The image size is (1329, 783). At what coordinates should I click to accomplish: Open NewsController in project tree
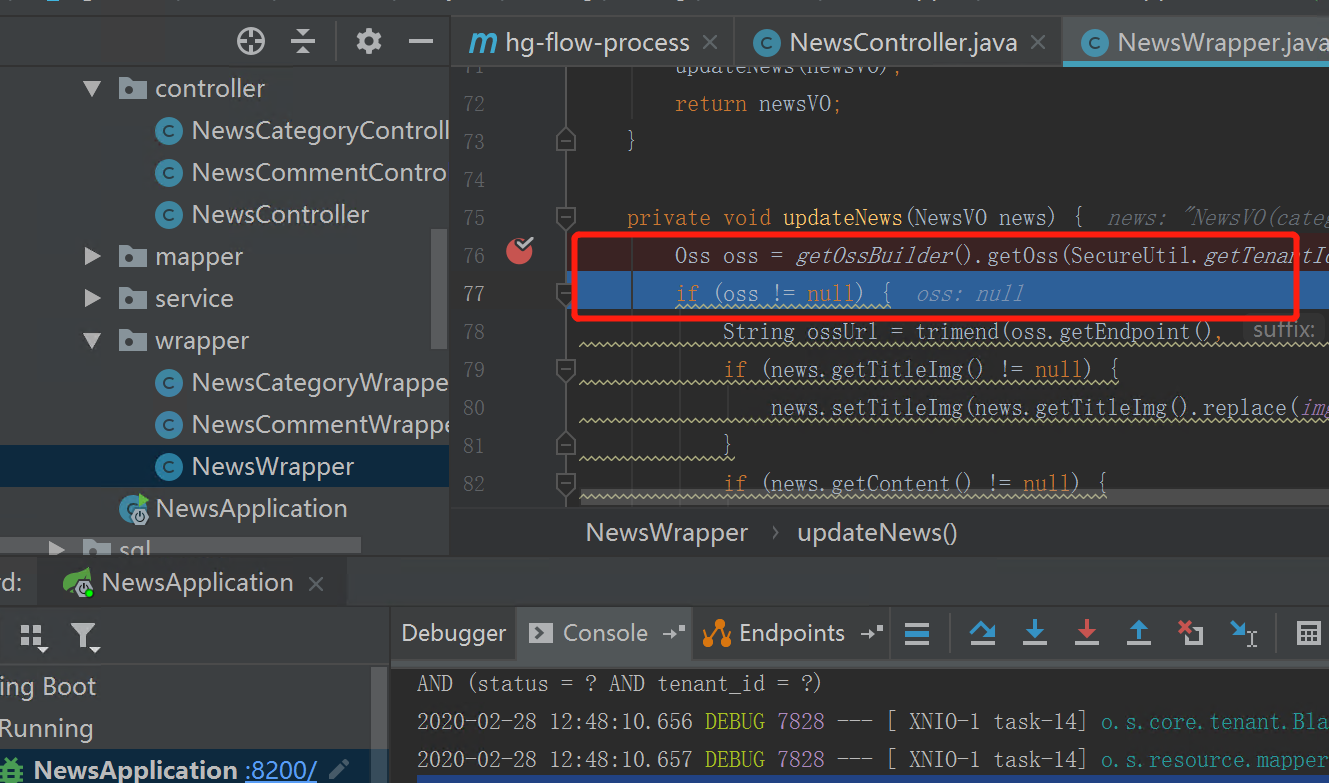coord(263,215)
